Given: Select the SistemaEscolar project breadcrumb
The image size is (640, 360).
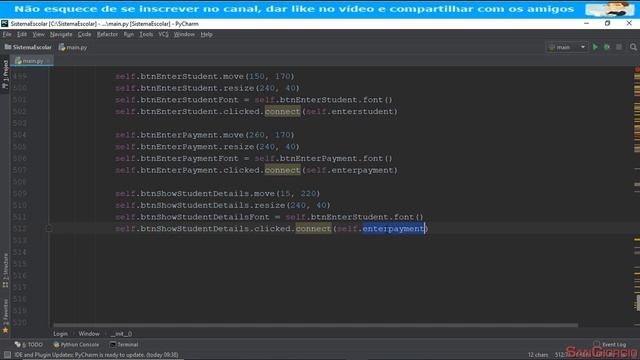Looking at the screenshot, I should point(28,47).
